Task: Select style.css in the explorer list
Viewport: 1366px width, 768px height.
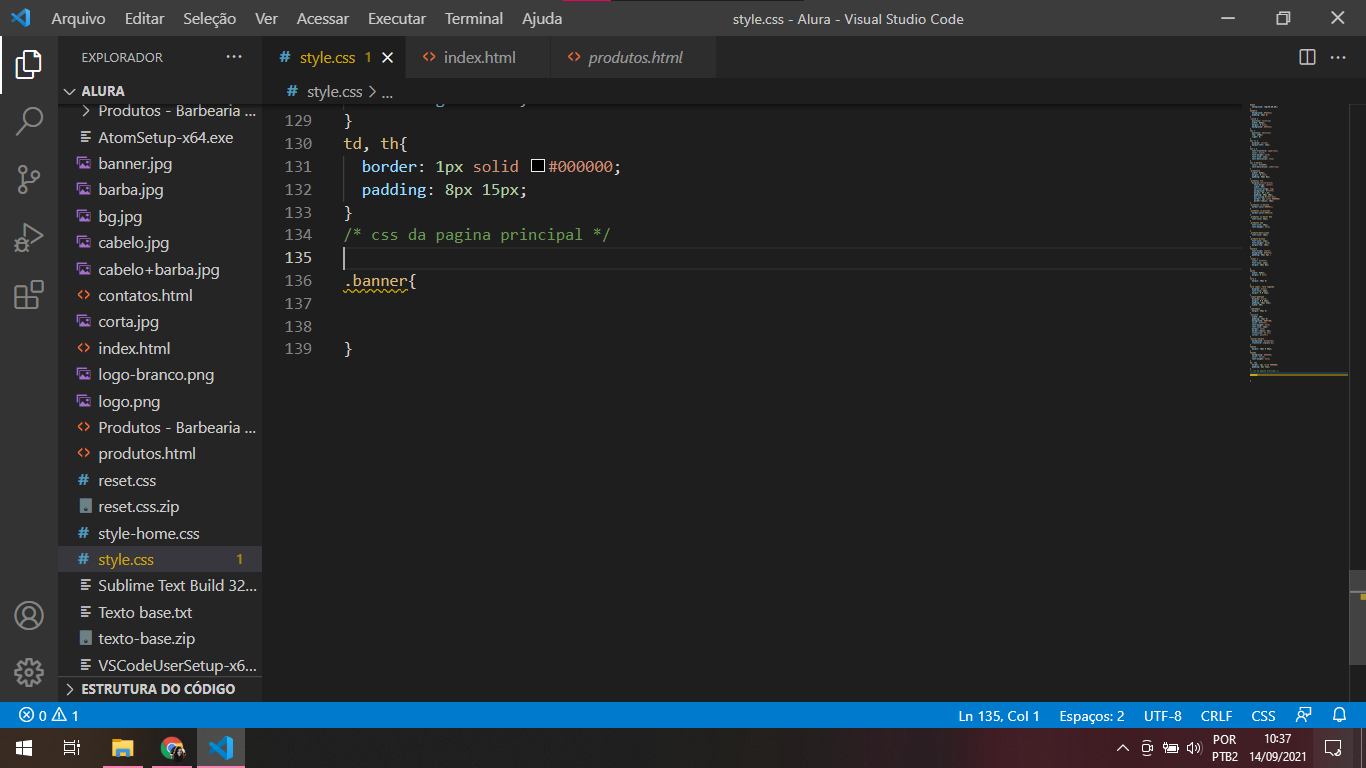Action: pos(160,559)
